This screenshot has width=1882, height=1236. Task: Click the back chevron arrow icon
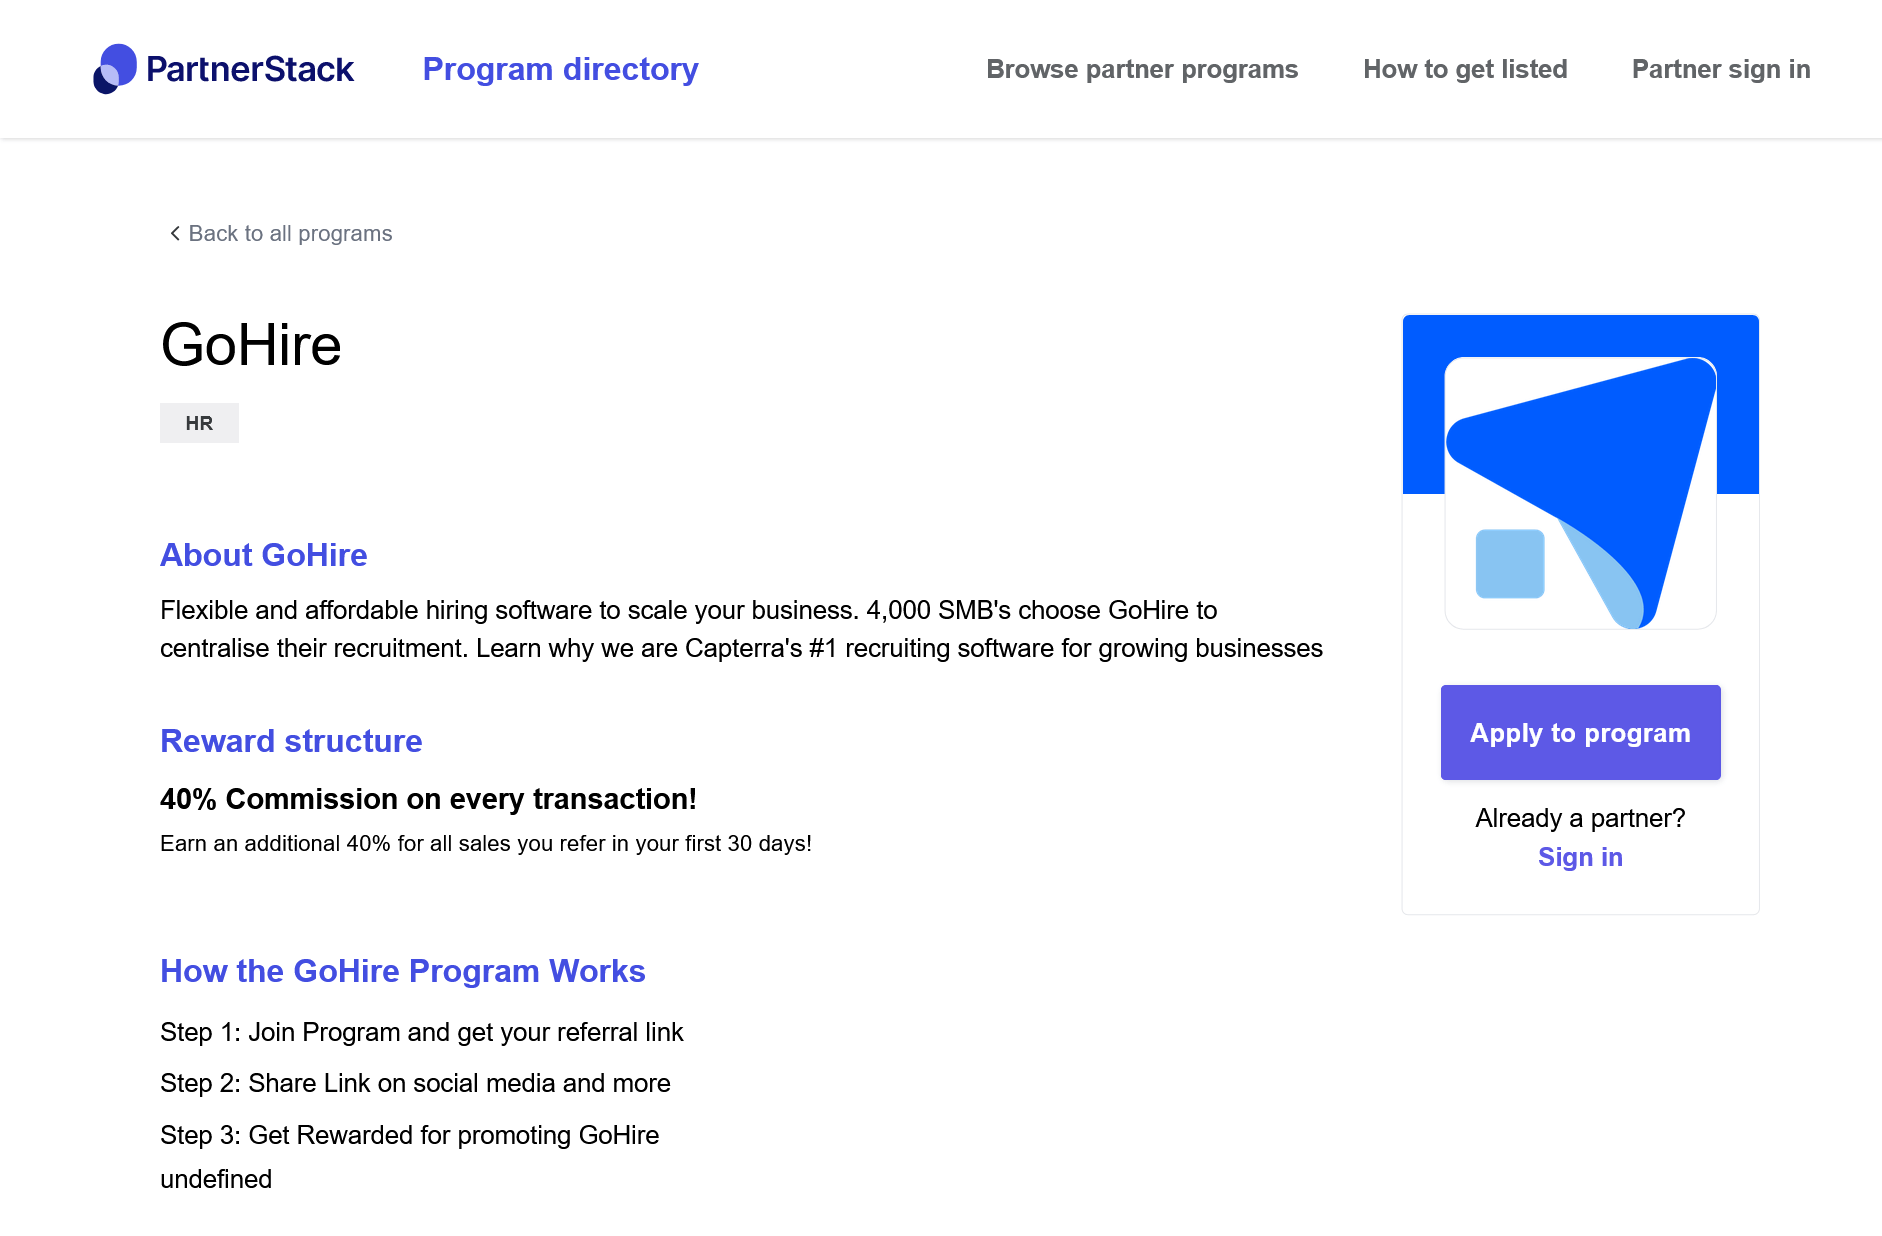[x=175, y=233]
